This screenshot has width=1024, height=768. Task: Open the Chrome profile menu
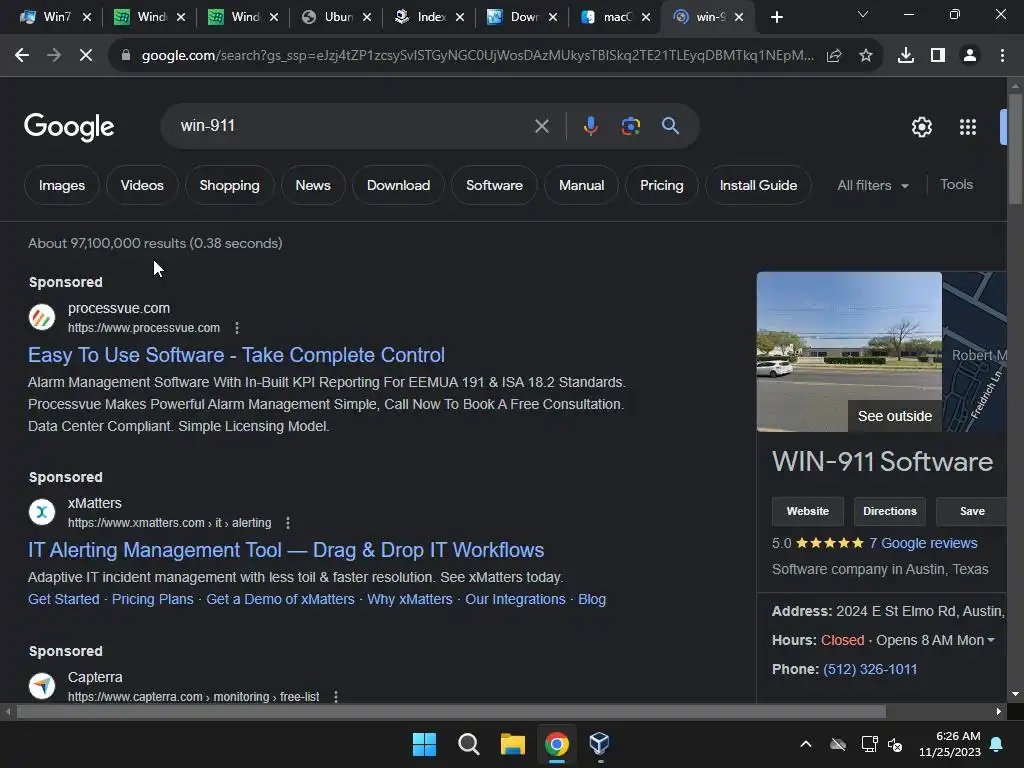coord(970,56)
